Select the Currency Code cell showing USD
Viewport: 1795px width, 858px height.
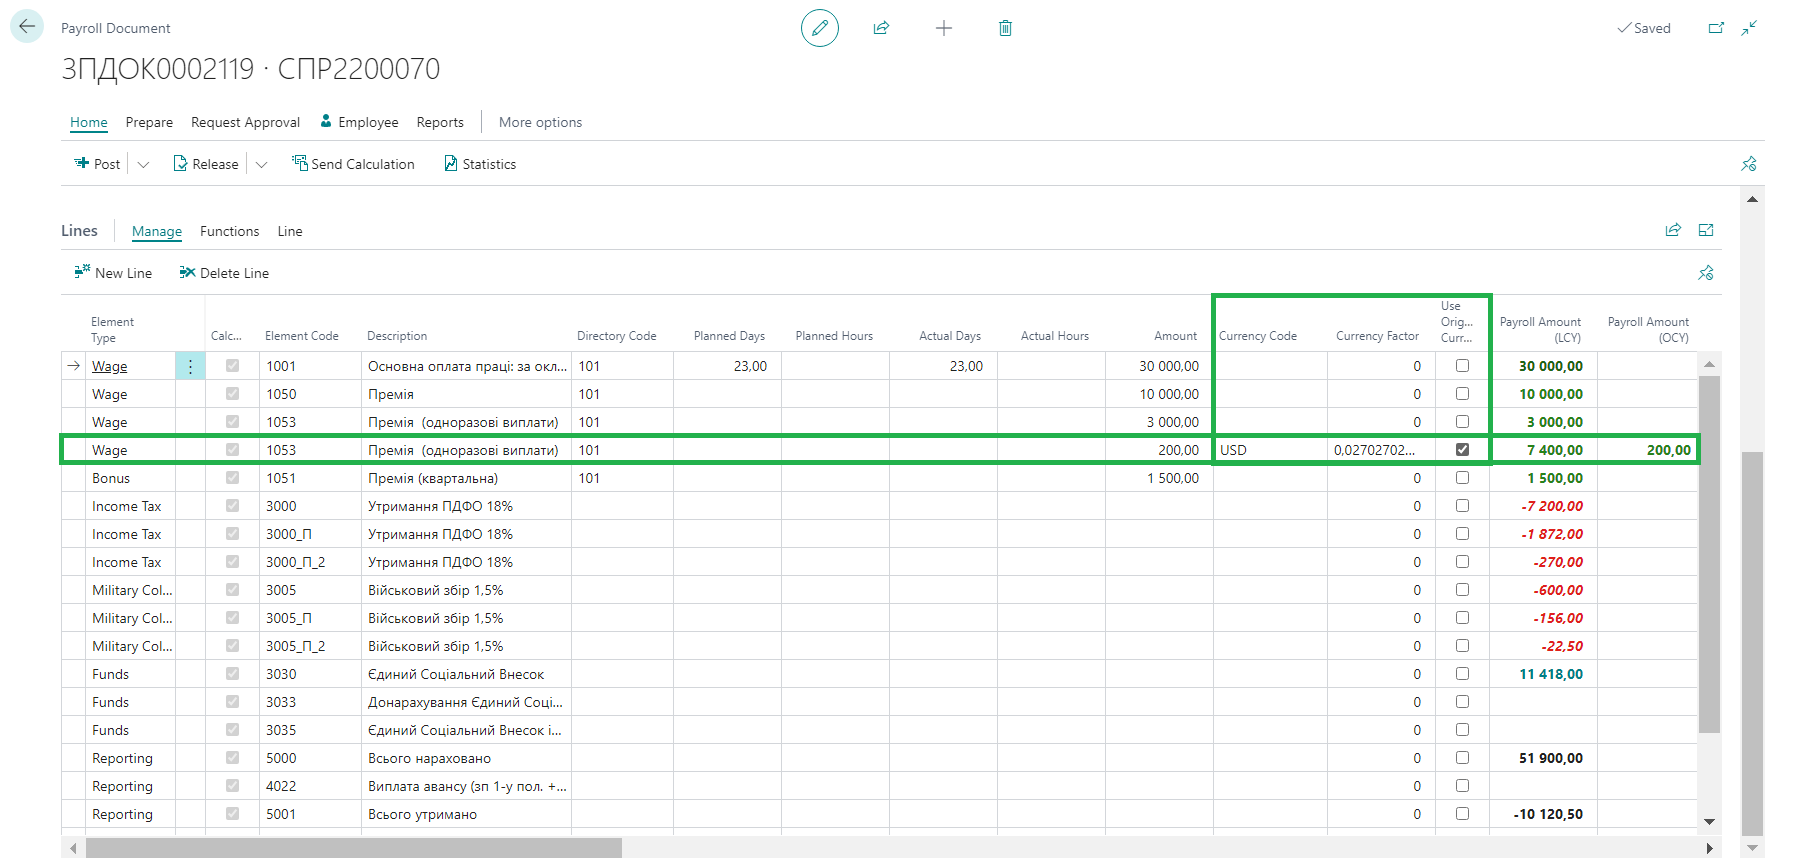pyautogui.click(x=1268, y=450)
